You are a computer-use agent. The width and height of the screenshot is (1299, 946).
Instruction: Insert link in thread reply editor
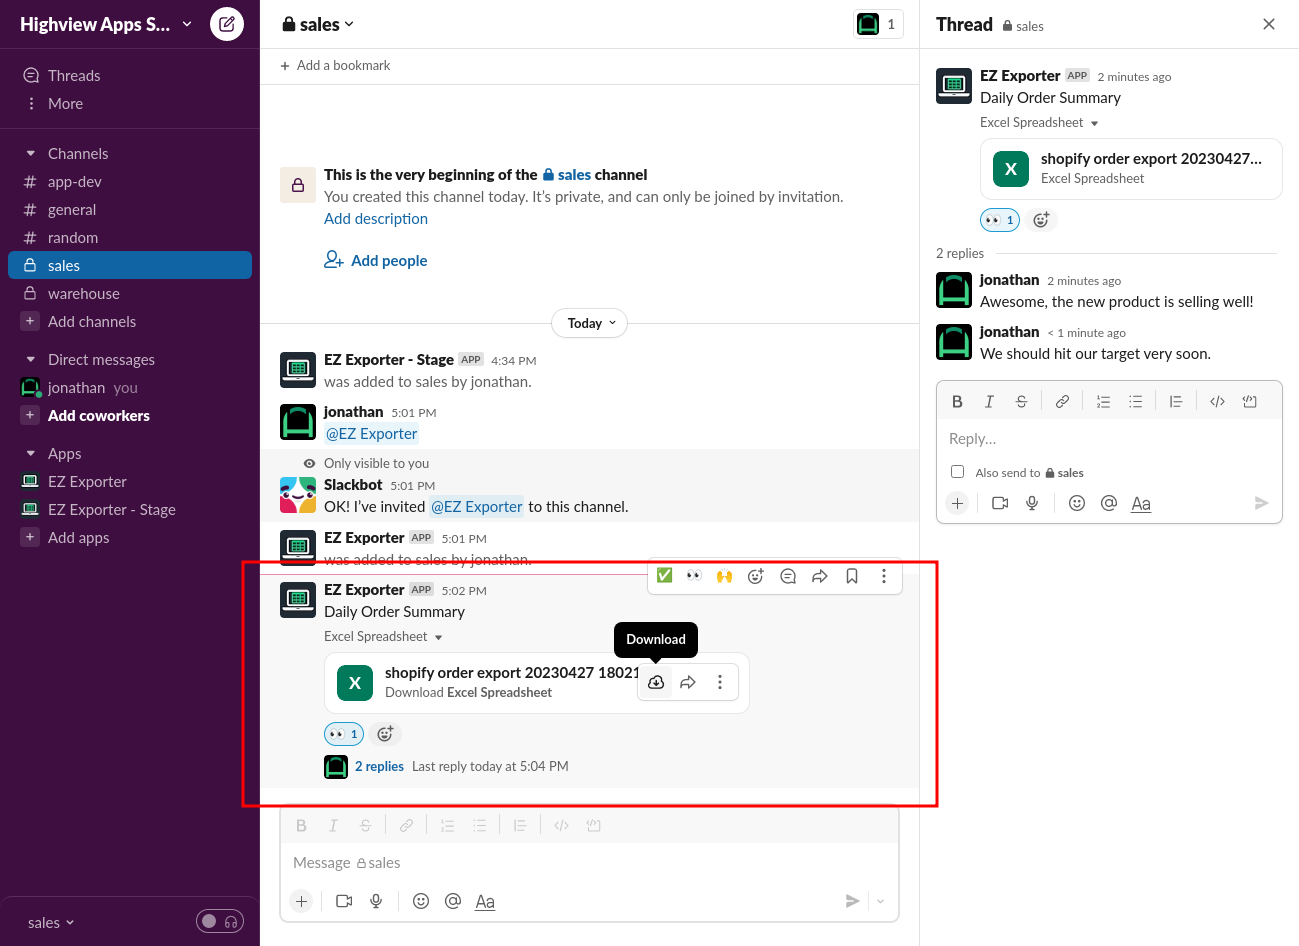click(x=1062, y=401)
